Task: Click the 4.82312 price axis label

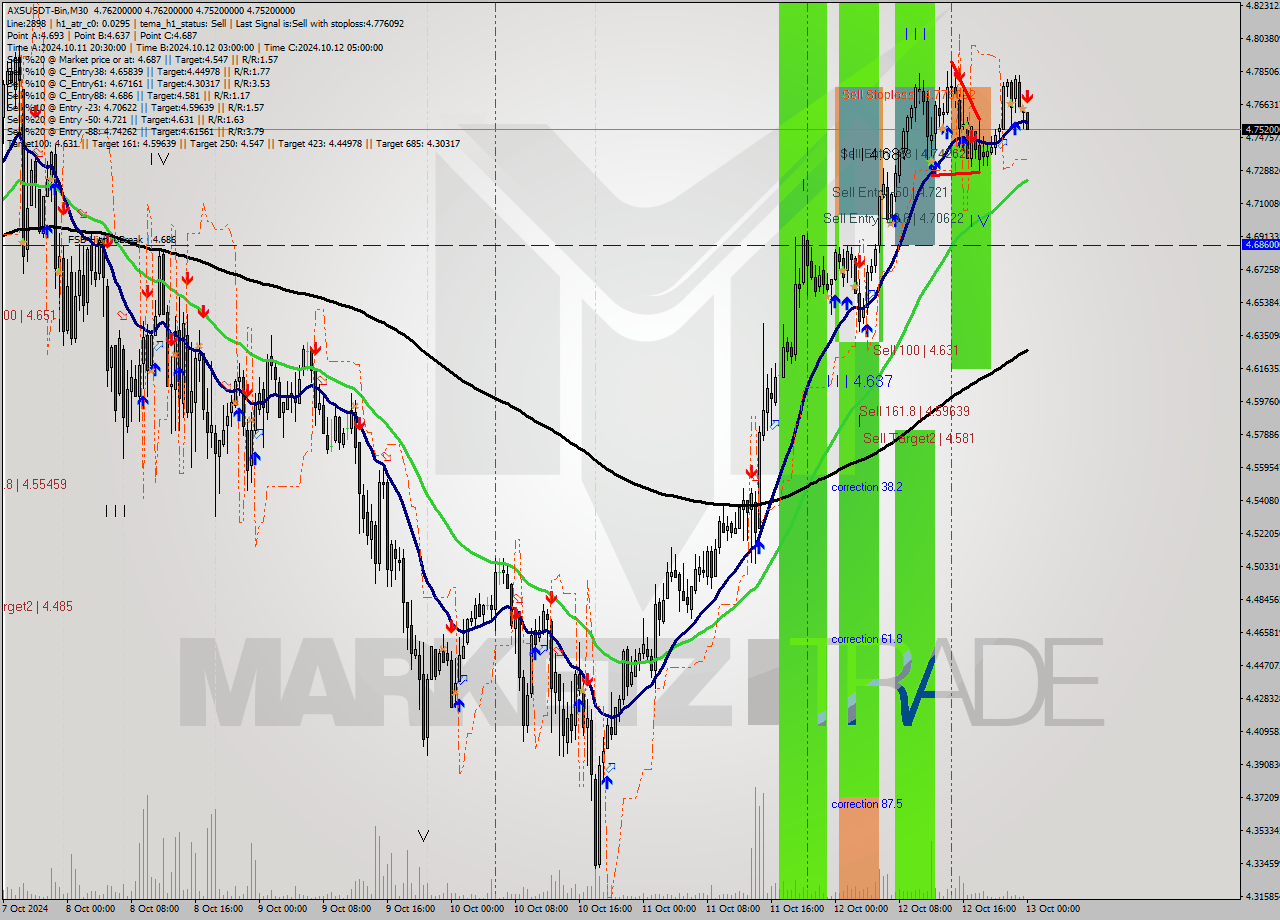Action: [1262, 6]
